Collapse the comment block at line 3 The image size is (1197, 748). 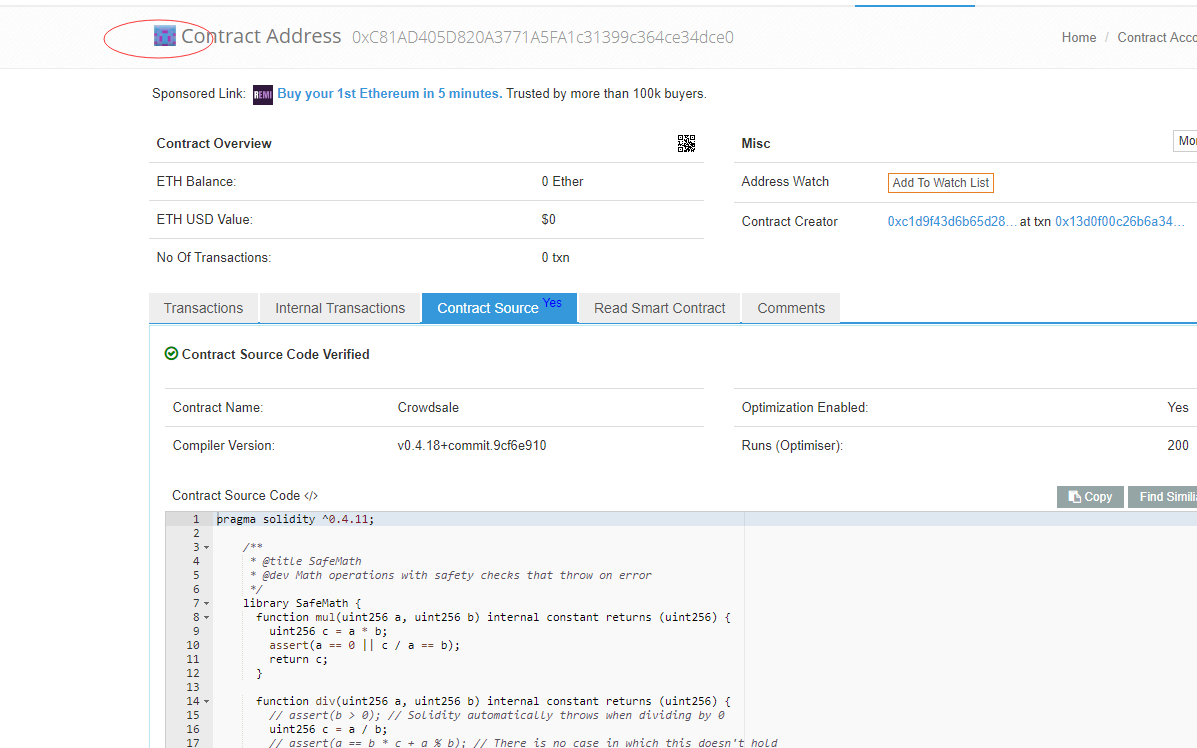click(x=205, y=547)
